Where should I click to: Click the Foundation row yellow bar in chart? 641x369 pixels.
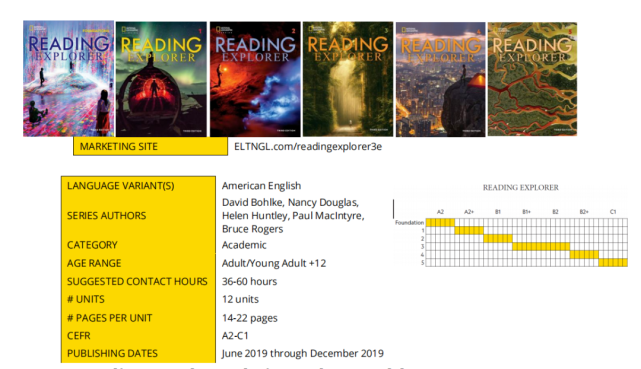pyautogui.click(x=440, y=223)
